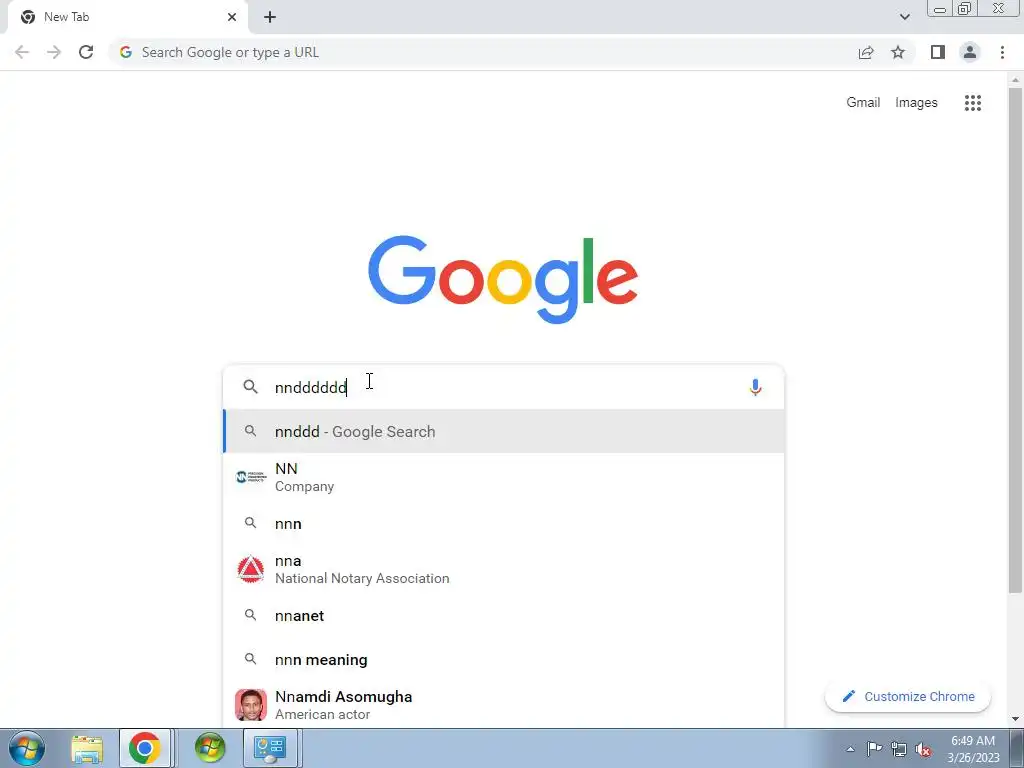The width and height of the screenshot is (1024, 768).
Task: Click the NN company logo
Action: pyautogui.click(x=251, y=477)
